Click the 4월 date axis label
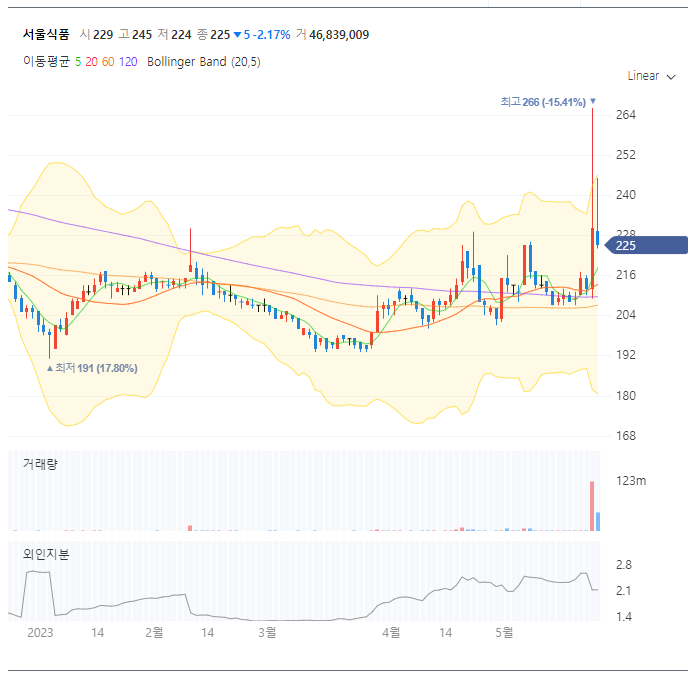Image resolution: width=696 pixels, height=679 pixels. 391,632
